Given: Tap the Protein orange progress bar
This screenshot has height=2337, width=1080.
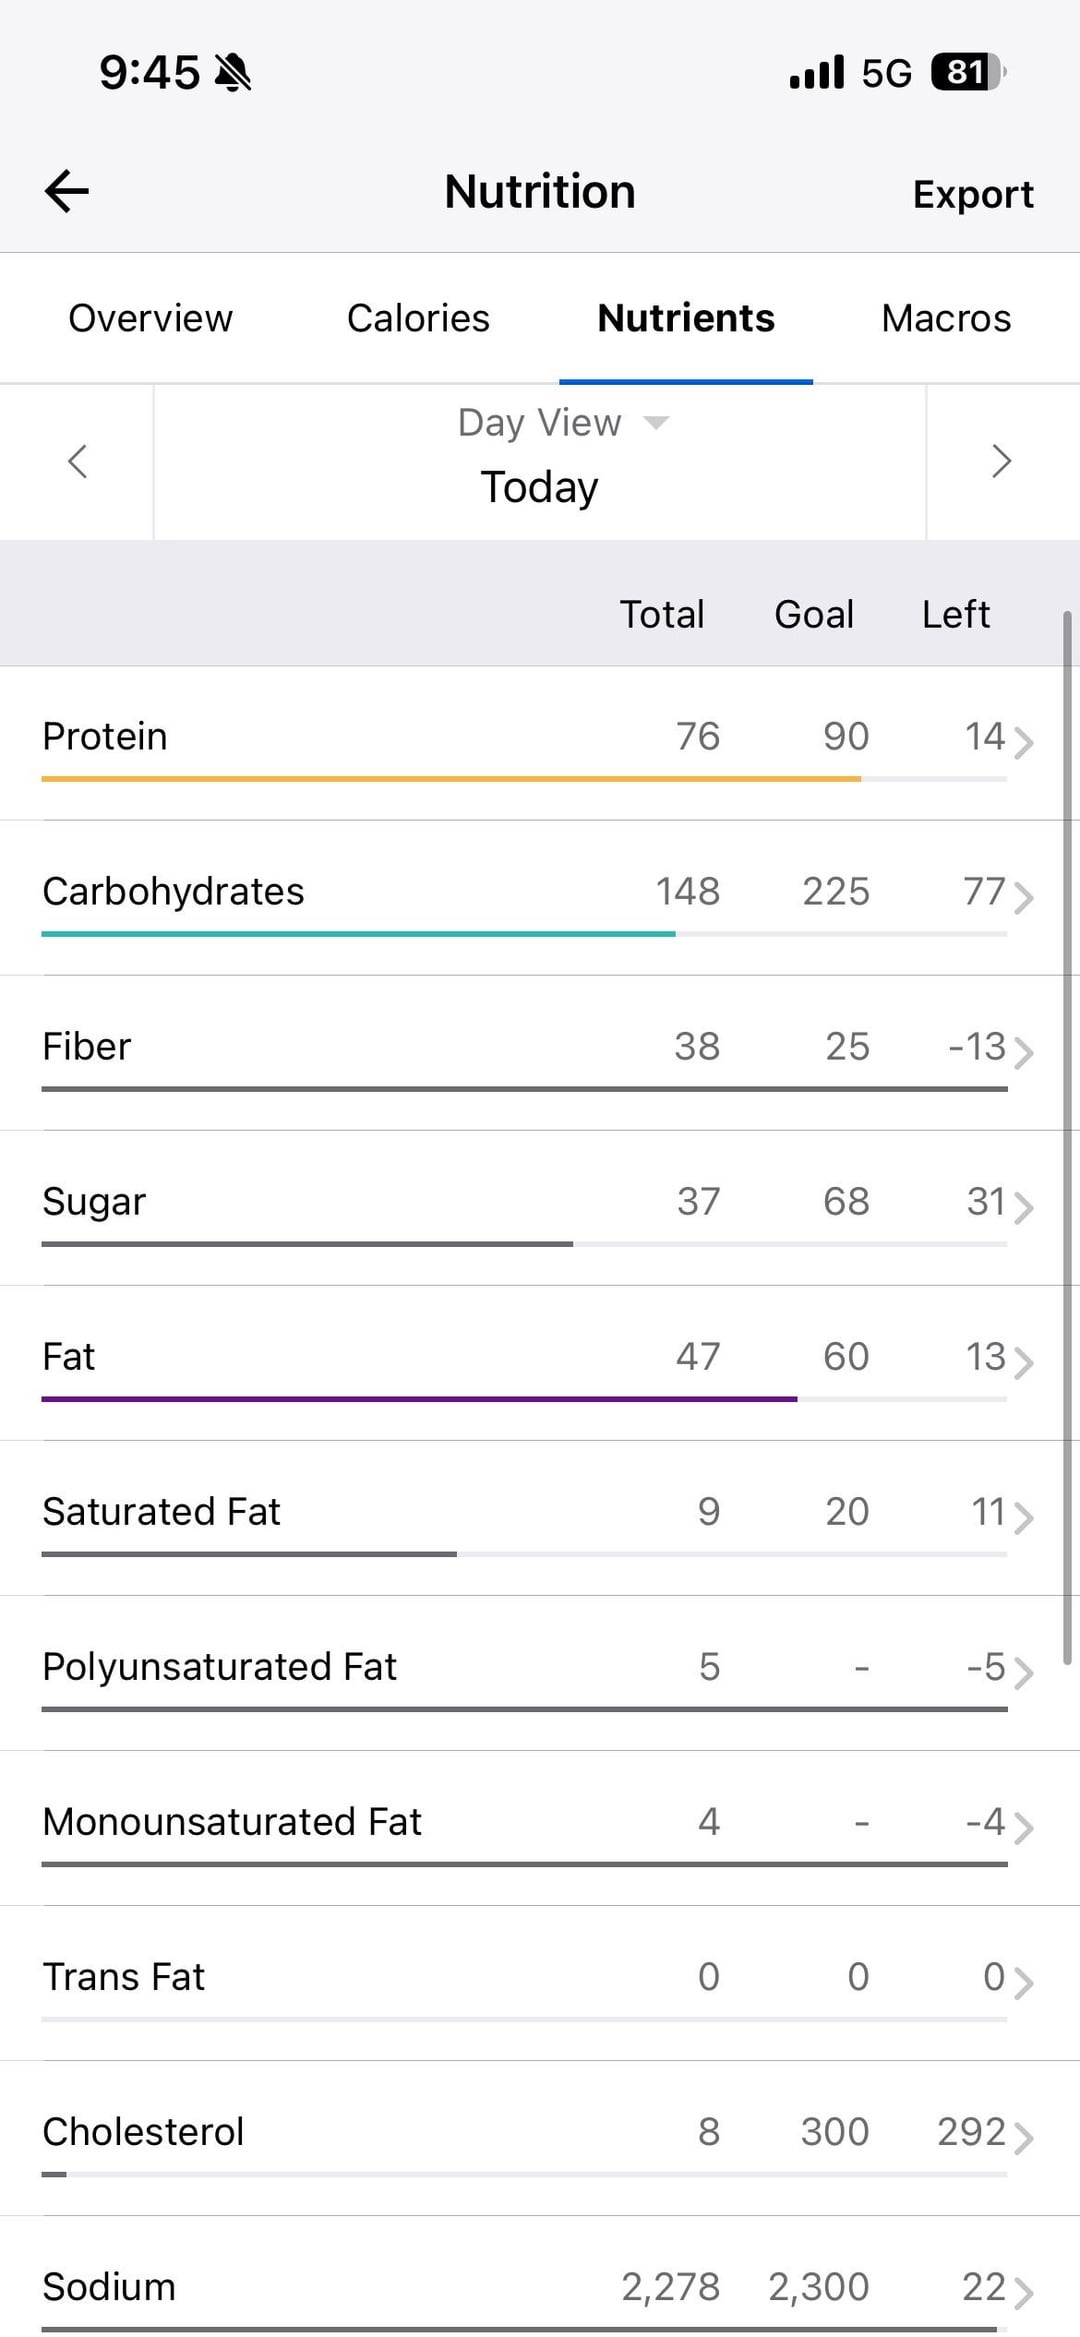Looking at the screenshot, I should tap(450, 778).
